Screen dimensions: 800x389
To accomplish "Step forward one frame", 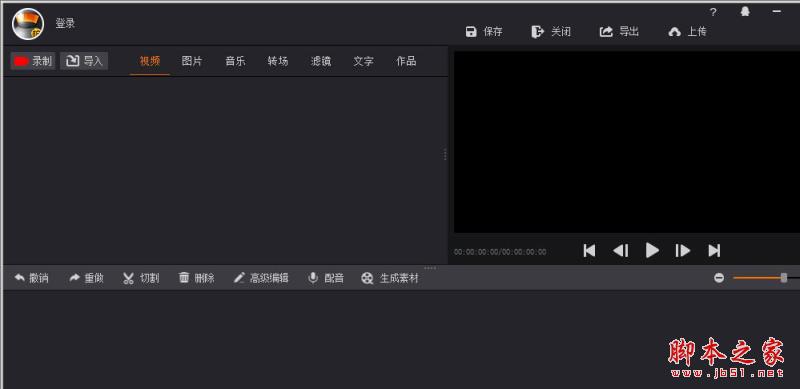I will pyautogui.click(x=683, y=251).
